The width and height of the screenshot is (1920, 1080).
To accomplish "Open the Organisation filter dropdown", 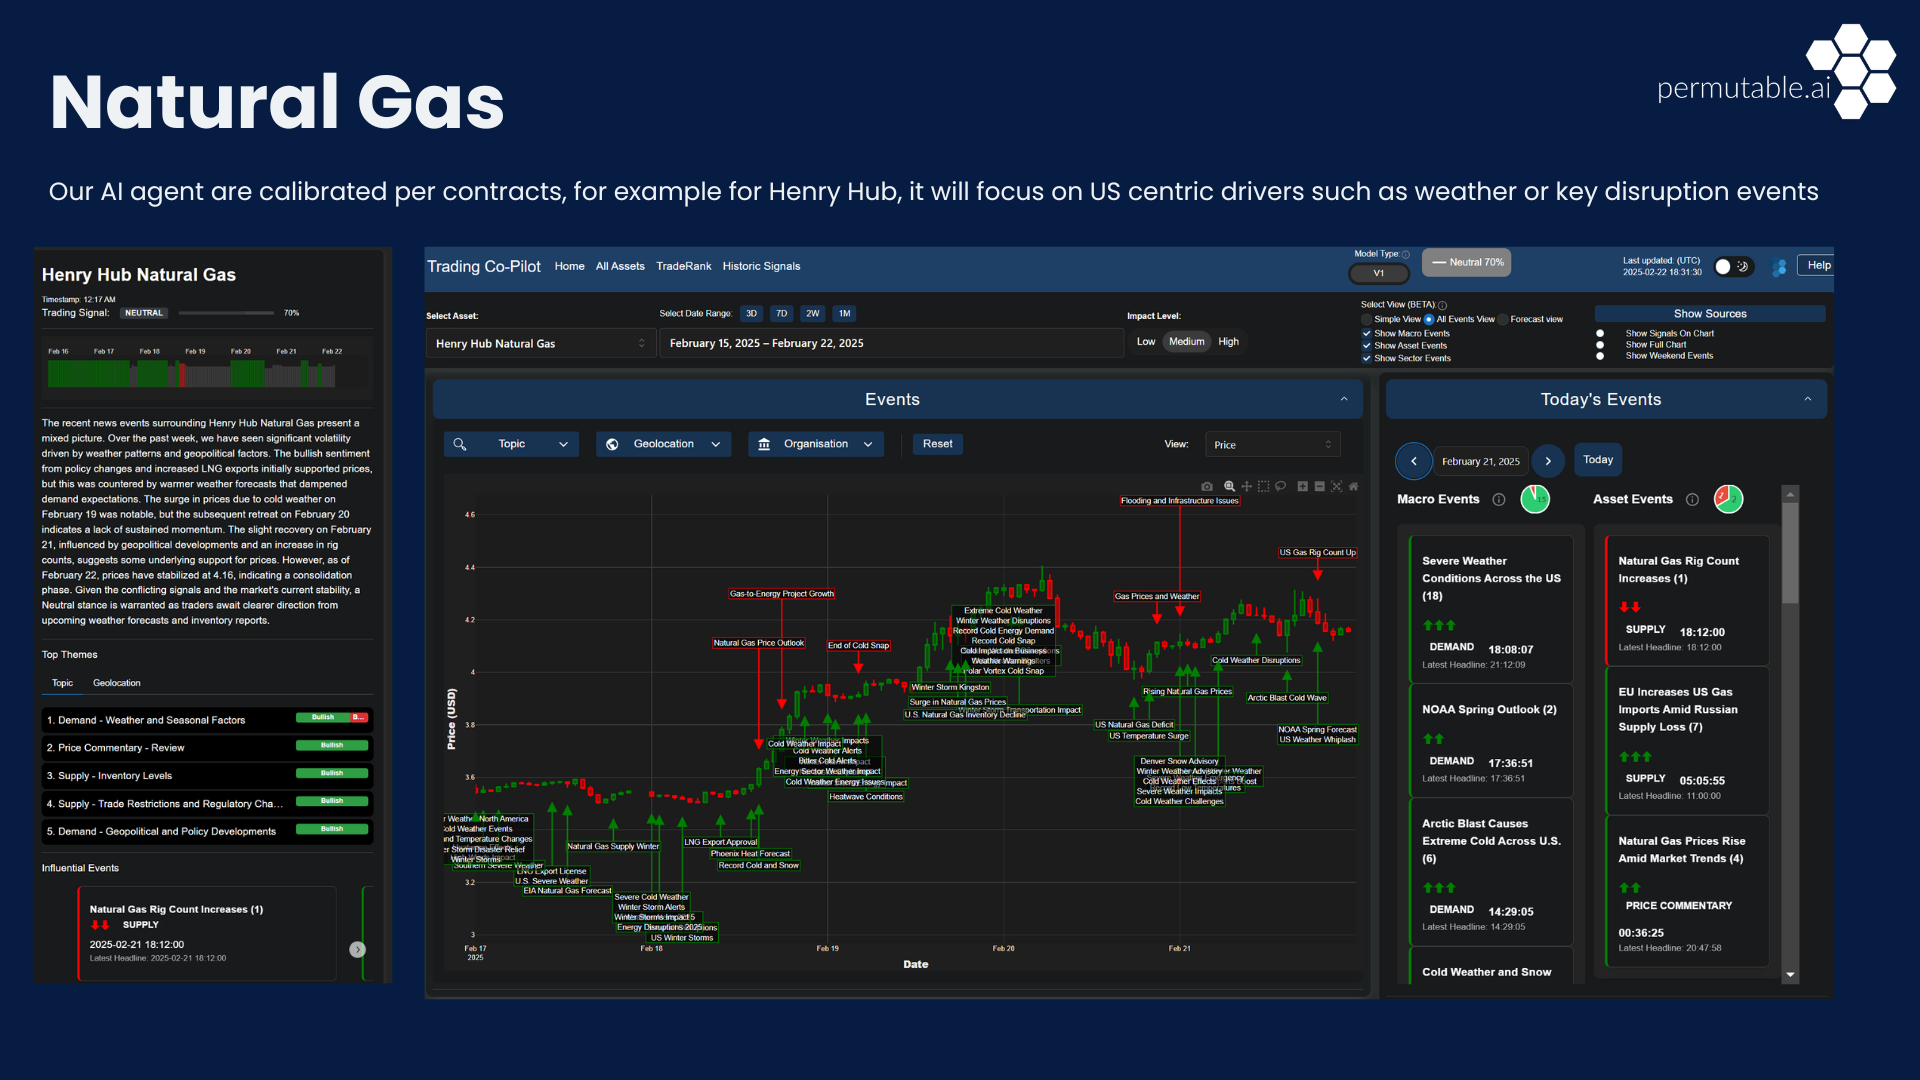I will 815,444.
